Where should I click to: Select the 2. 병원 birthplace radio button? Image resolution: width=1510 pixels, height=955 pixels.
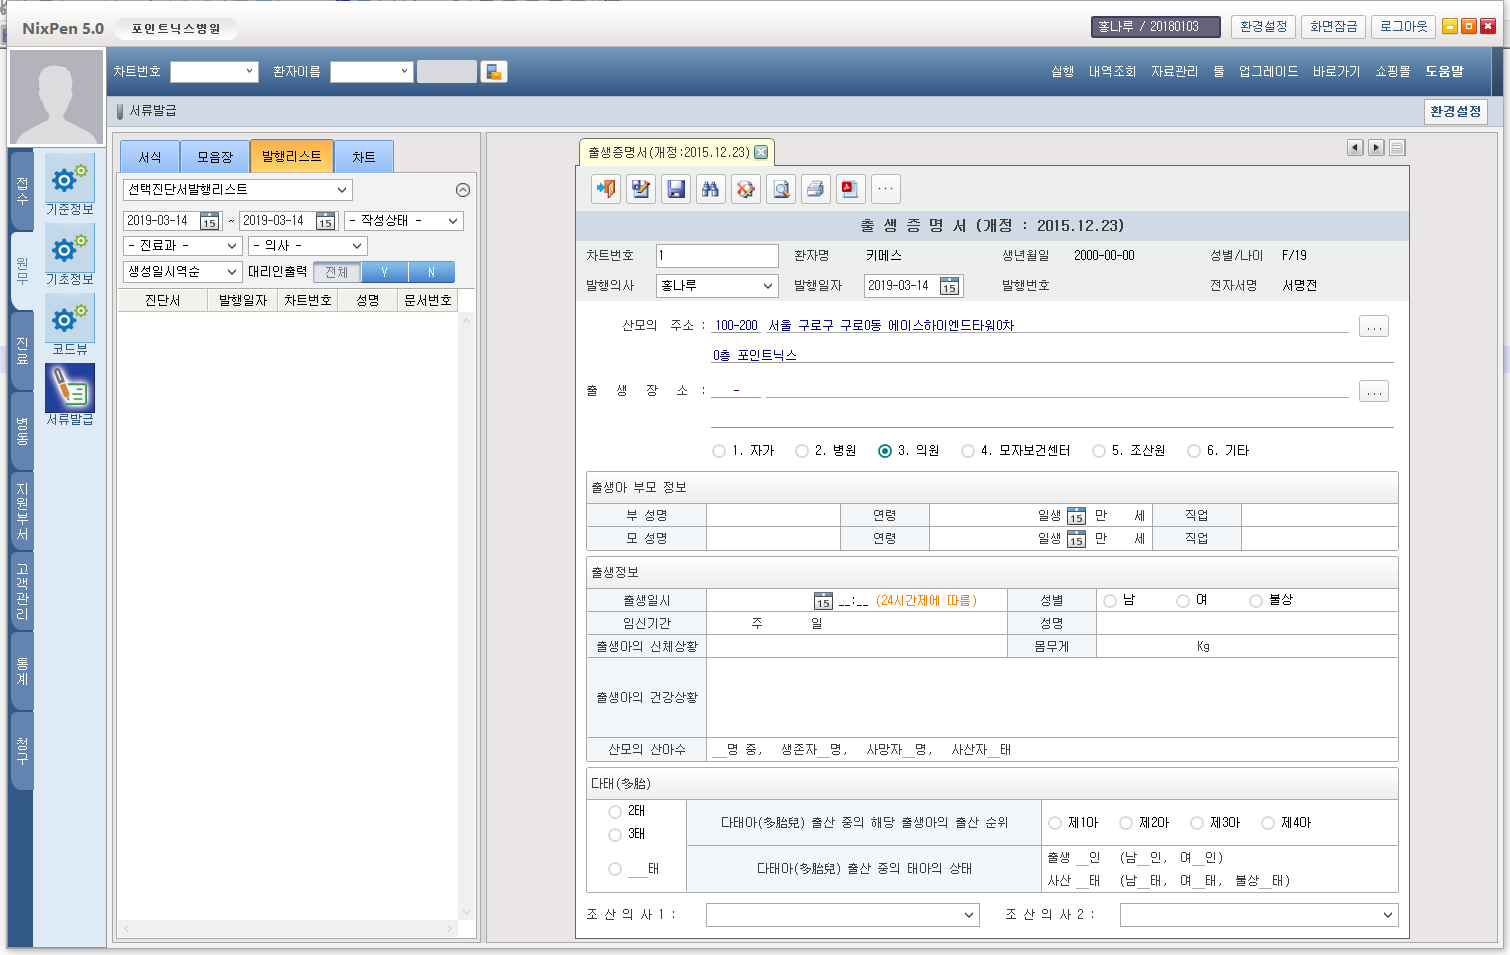click(x=802, y=451)
